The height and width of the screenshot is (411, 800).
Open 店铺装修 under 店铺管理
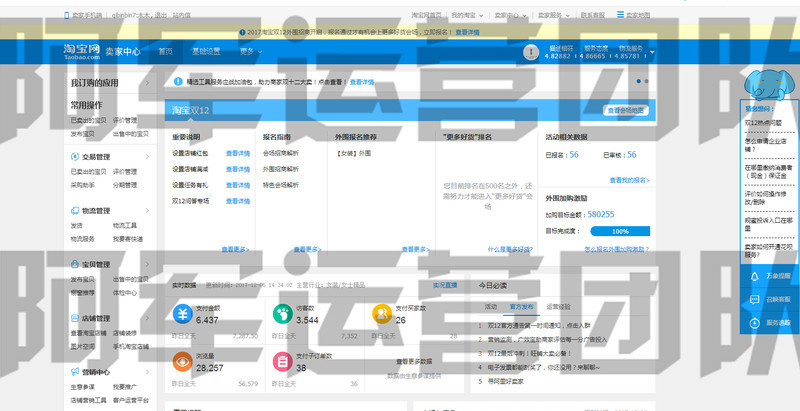coord(124,333)
